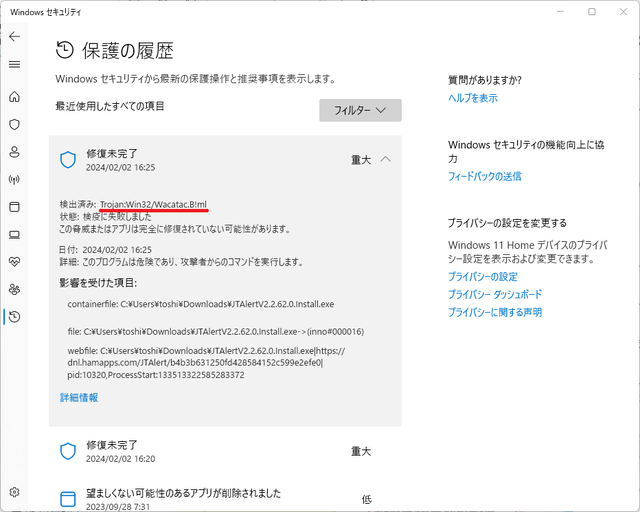The image size is (640, 512).
Task: Click ヘルプを表示 link
Action: 473,98
